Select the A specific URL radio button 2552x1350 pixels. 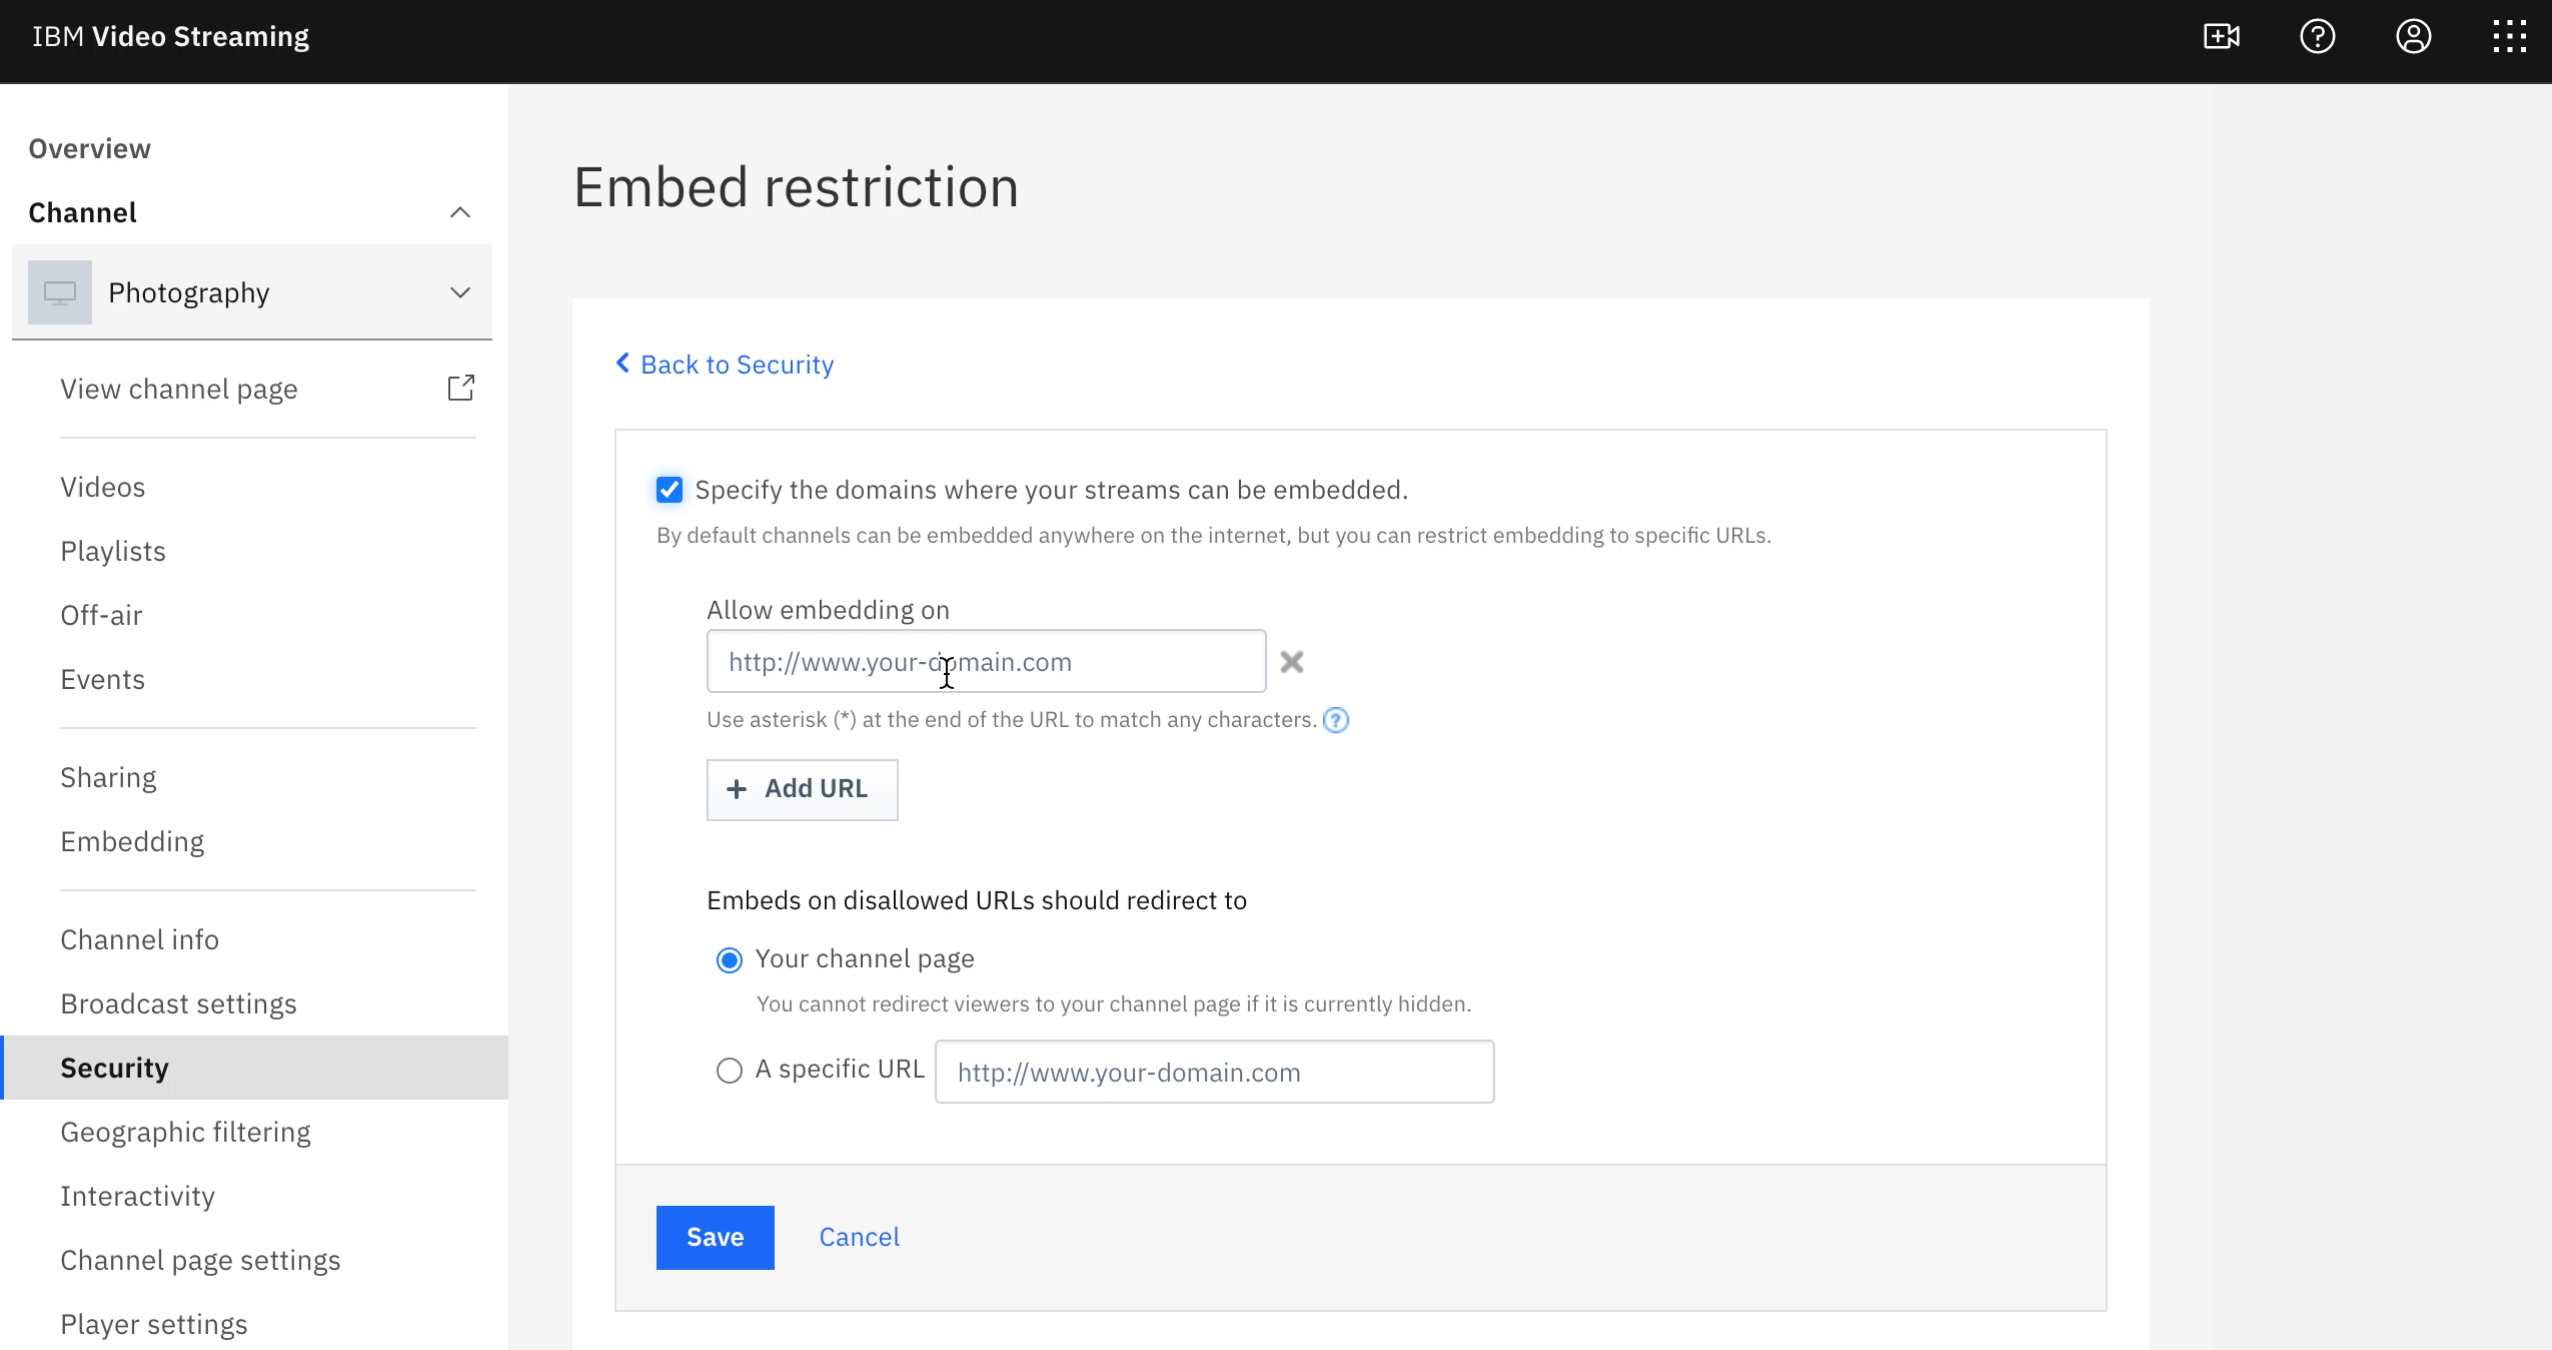(x=729, y=1070)
